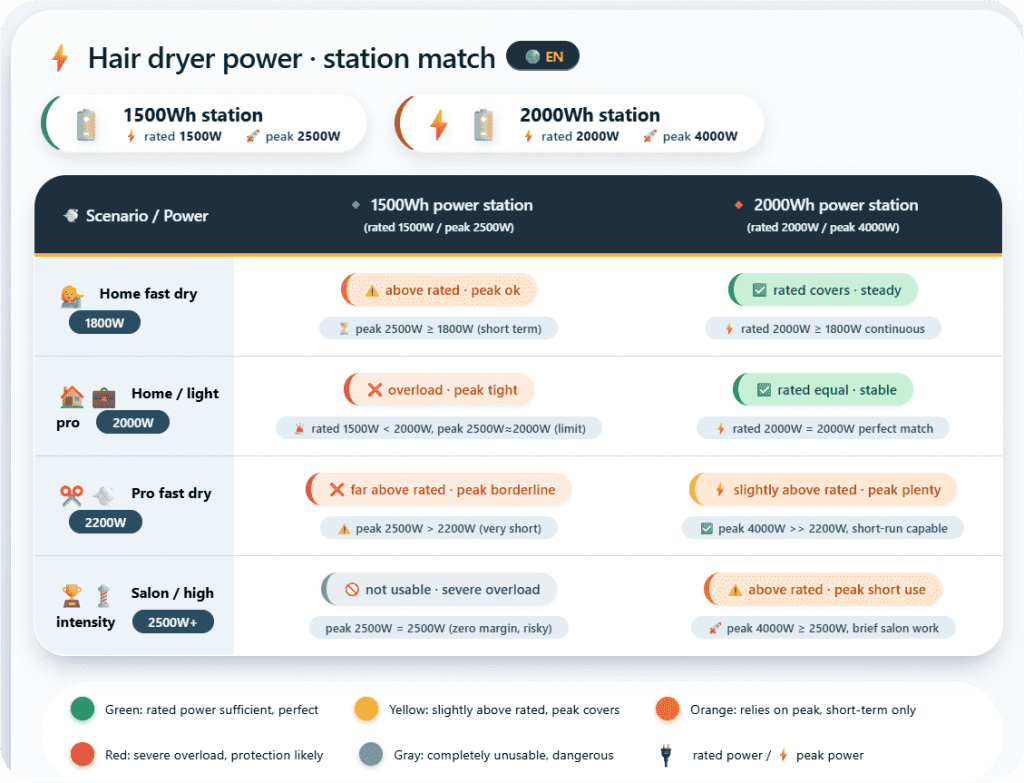Click the 1800W power badge
Image resolution: width=1024 pixels, height=783 pixels.
click(104, 322)
